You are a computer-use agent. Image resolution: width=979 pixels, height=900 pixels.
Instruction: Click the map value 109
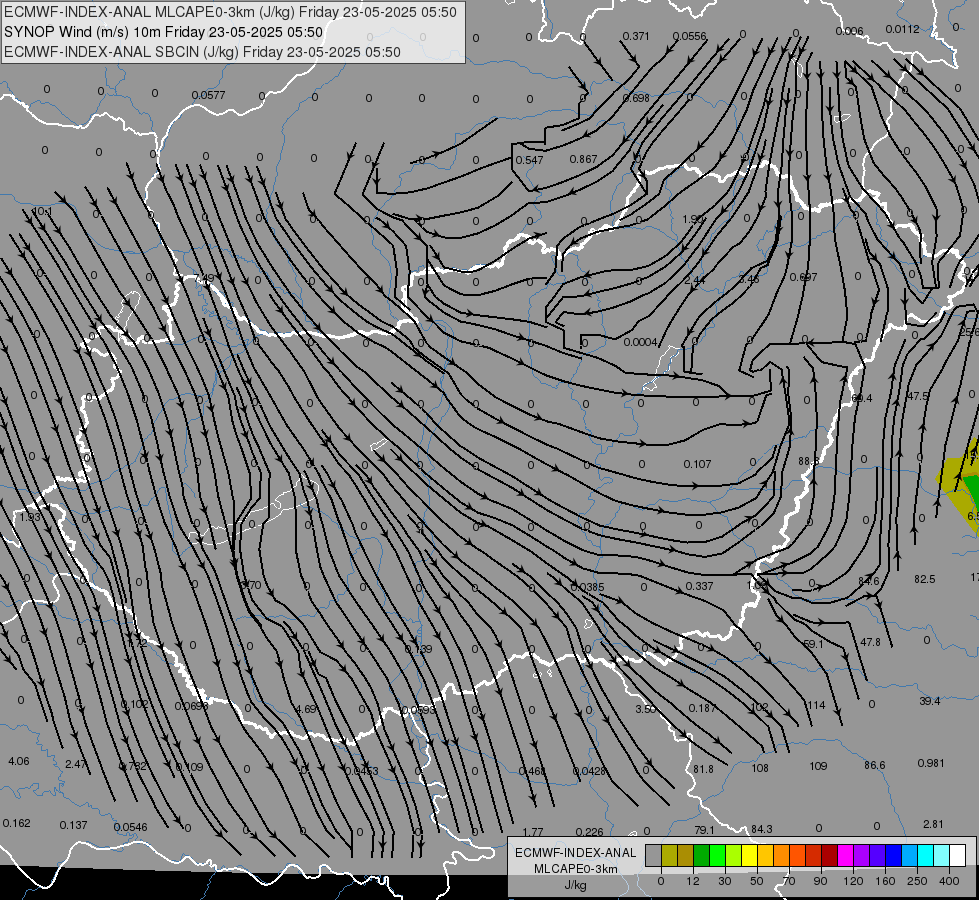818,766
